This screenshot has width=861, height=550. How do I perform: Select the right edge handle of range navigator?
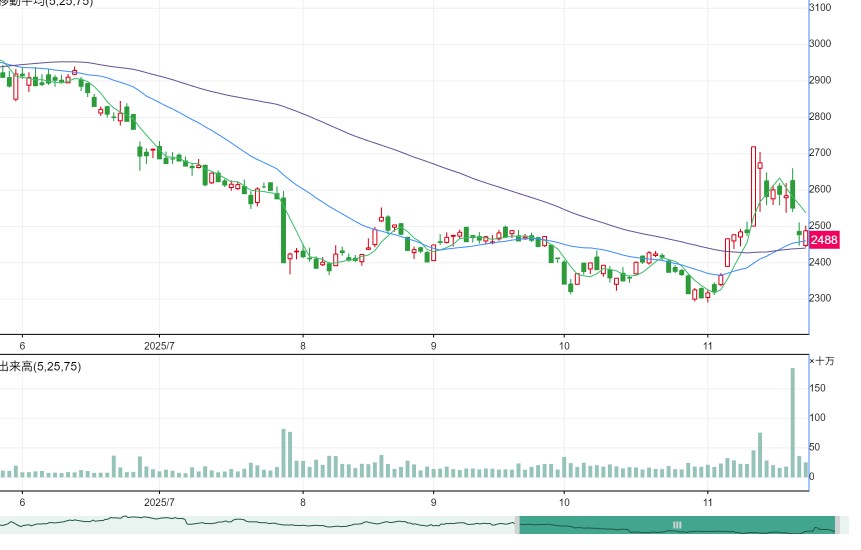click(837, 525)
